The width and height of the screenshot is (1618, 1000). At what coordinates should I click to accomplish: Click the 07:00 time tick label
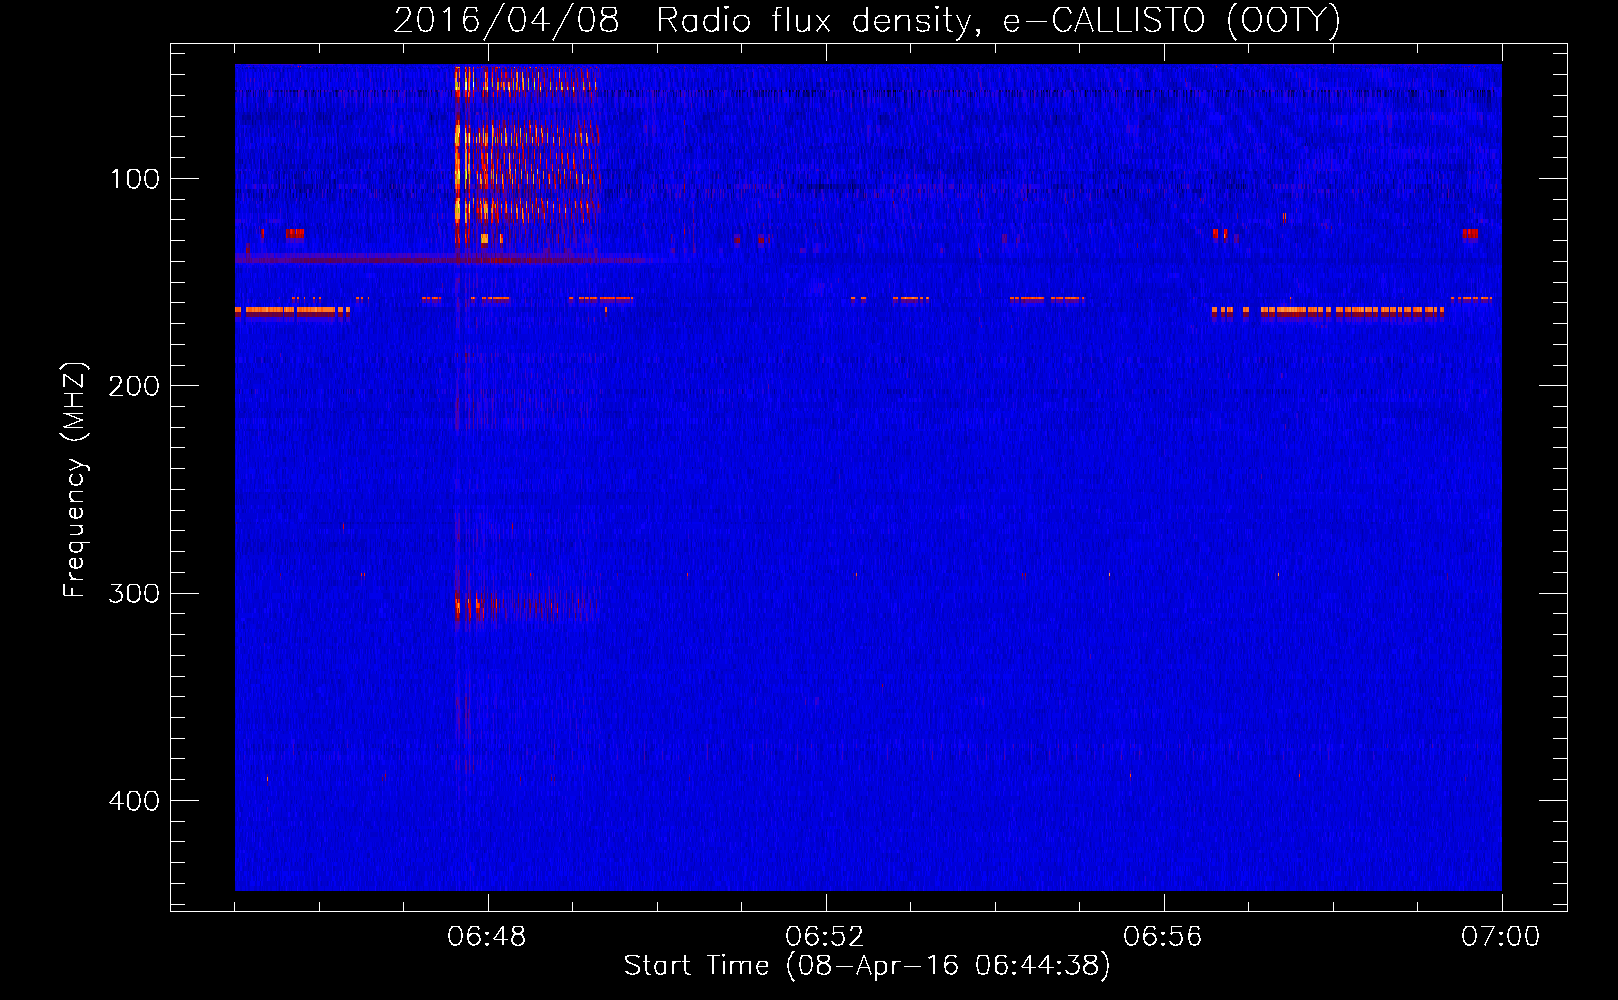[x=1500, y=937]
